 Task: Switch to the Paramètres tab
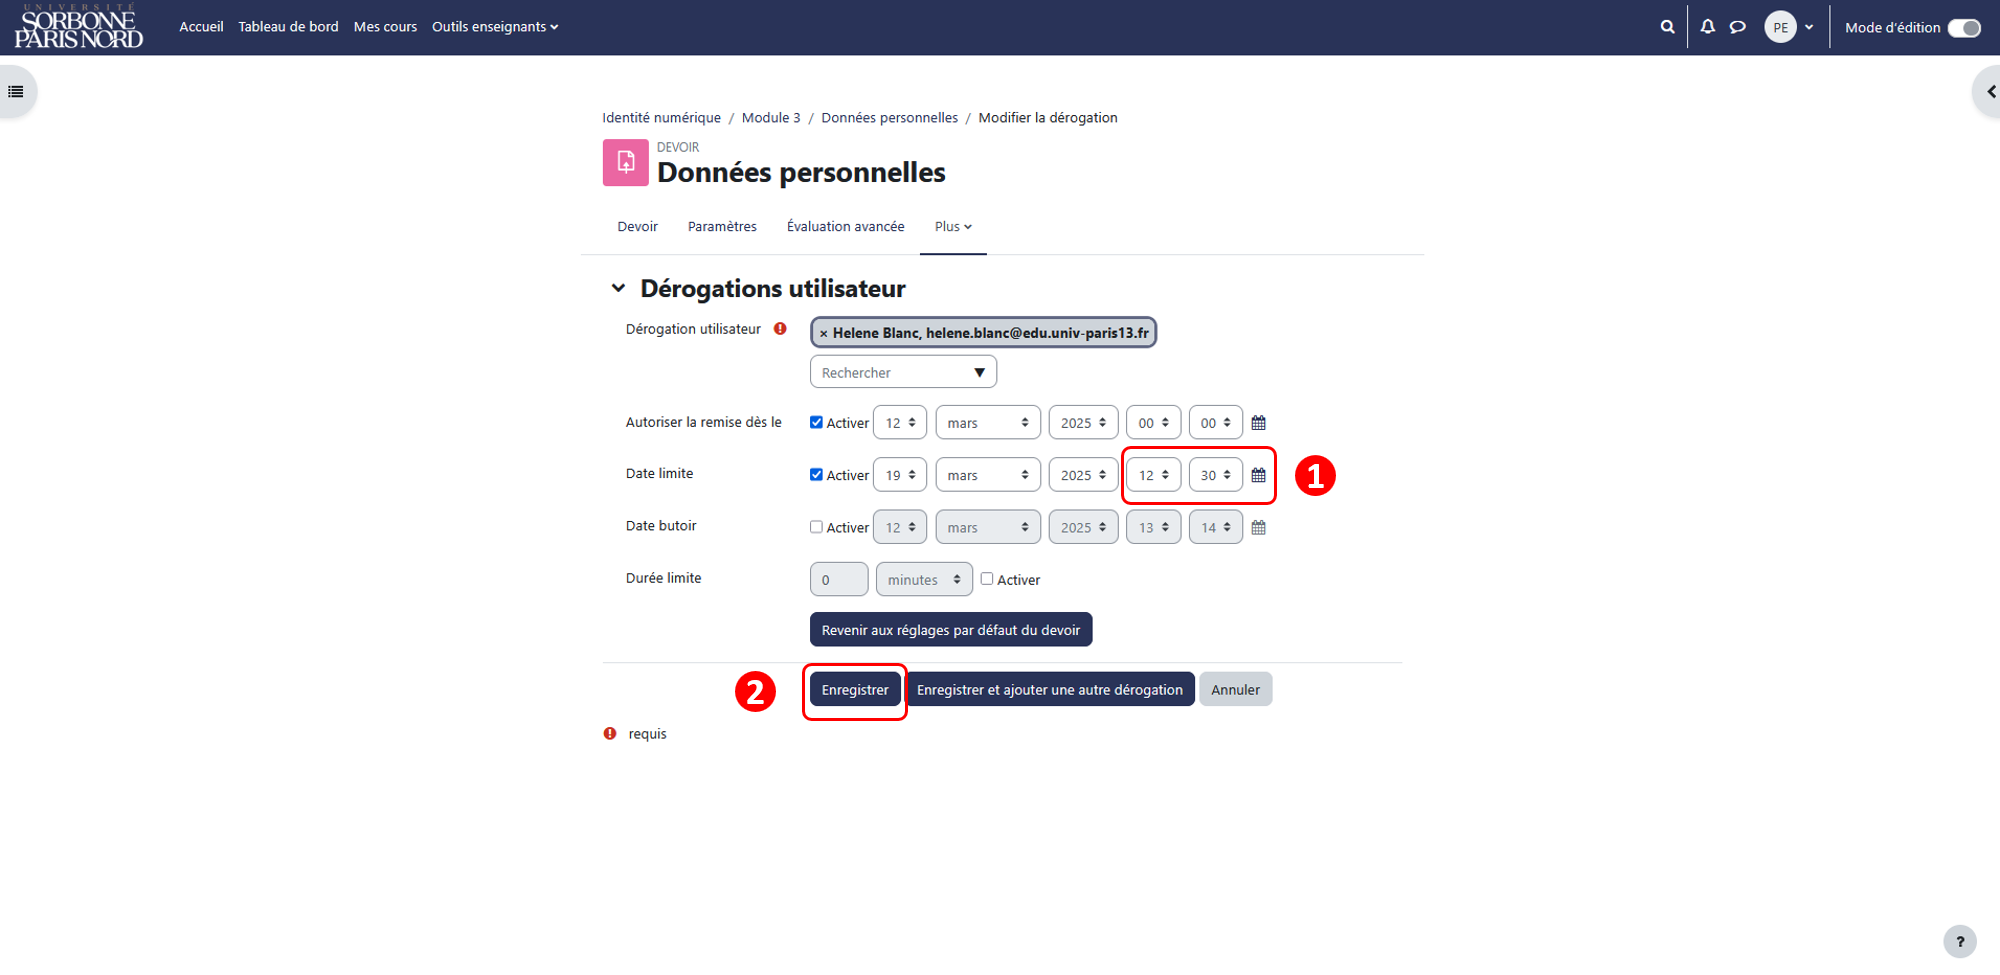tap(722, 227)
